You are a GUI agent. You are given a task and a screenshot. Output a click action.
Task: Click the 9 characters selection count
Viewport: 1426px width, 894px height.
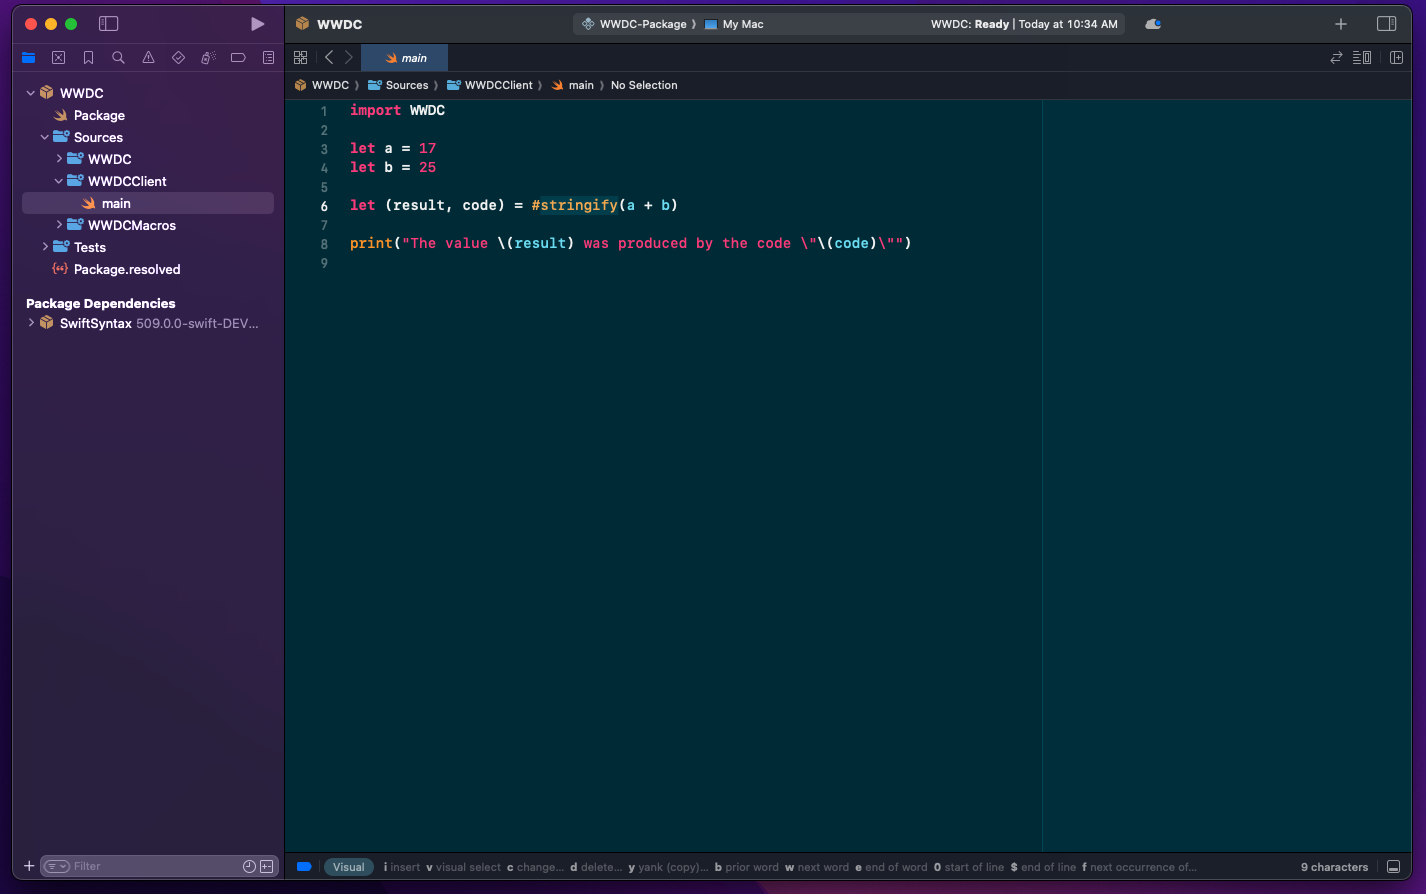(1334, 867)
